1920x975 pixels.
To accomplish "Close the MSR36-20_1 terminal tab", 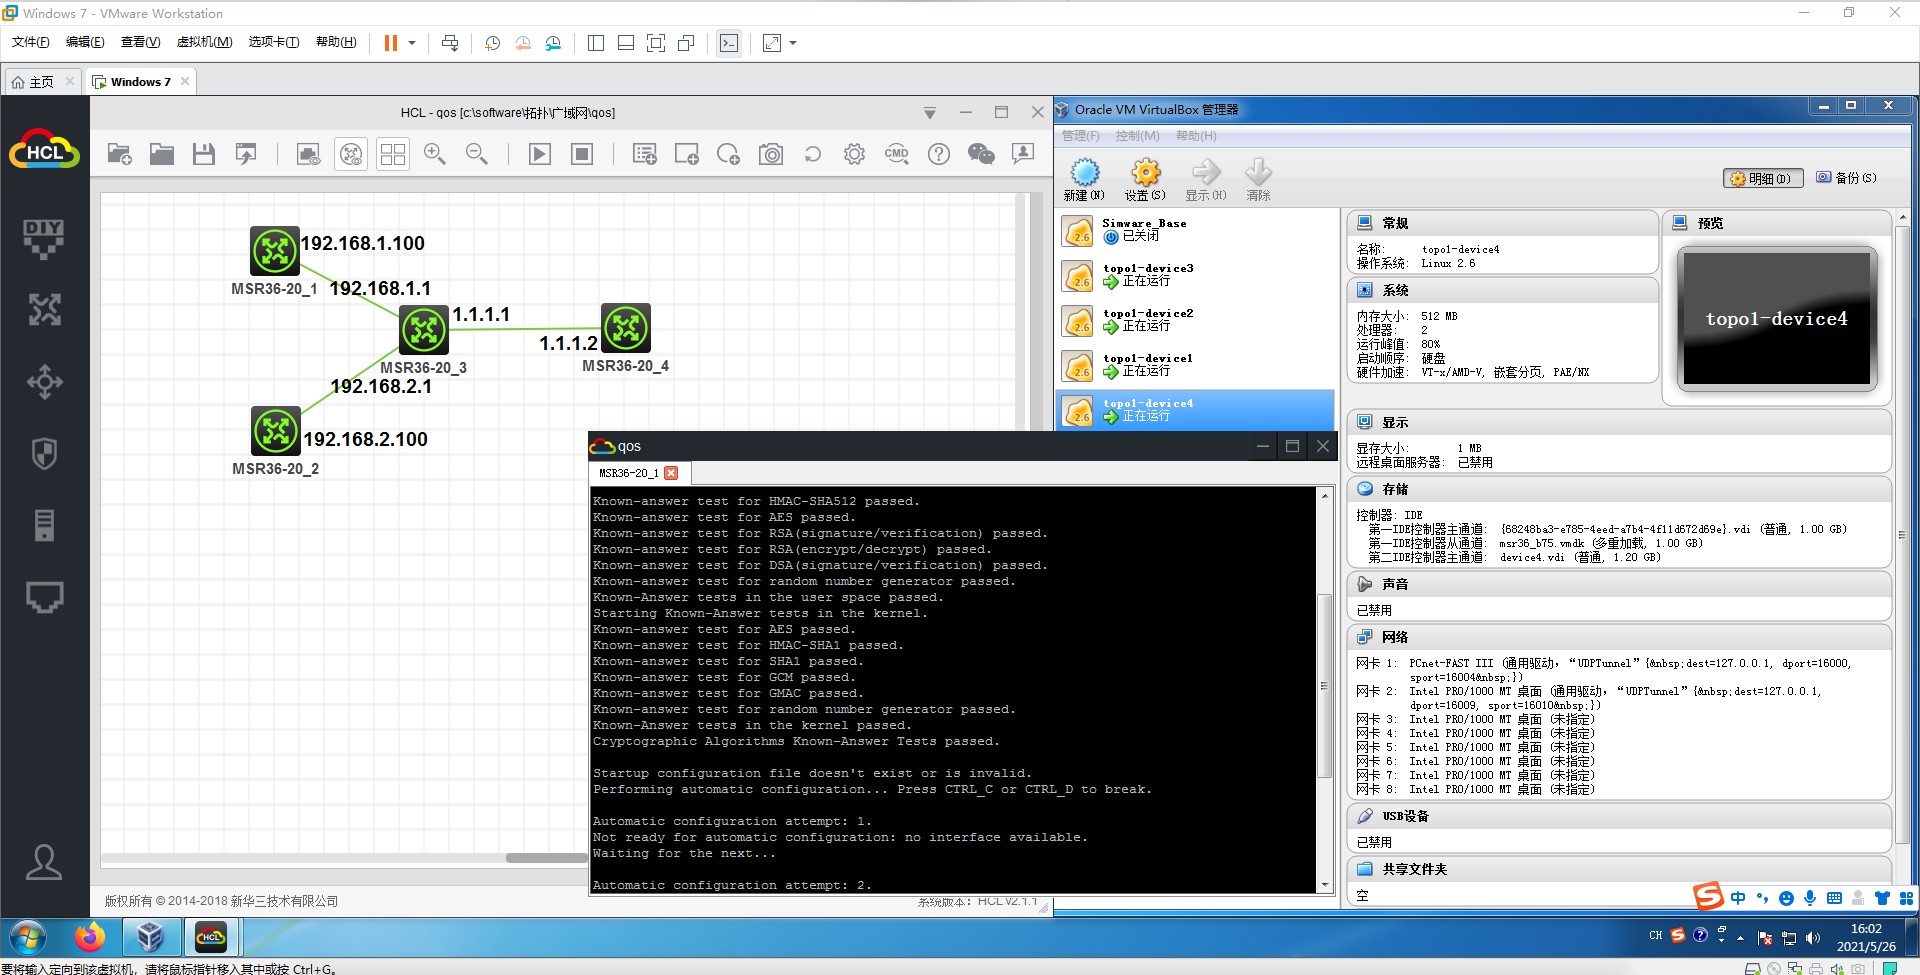I will click(x=671, y=473).
